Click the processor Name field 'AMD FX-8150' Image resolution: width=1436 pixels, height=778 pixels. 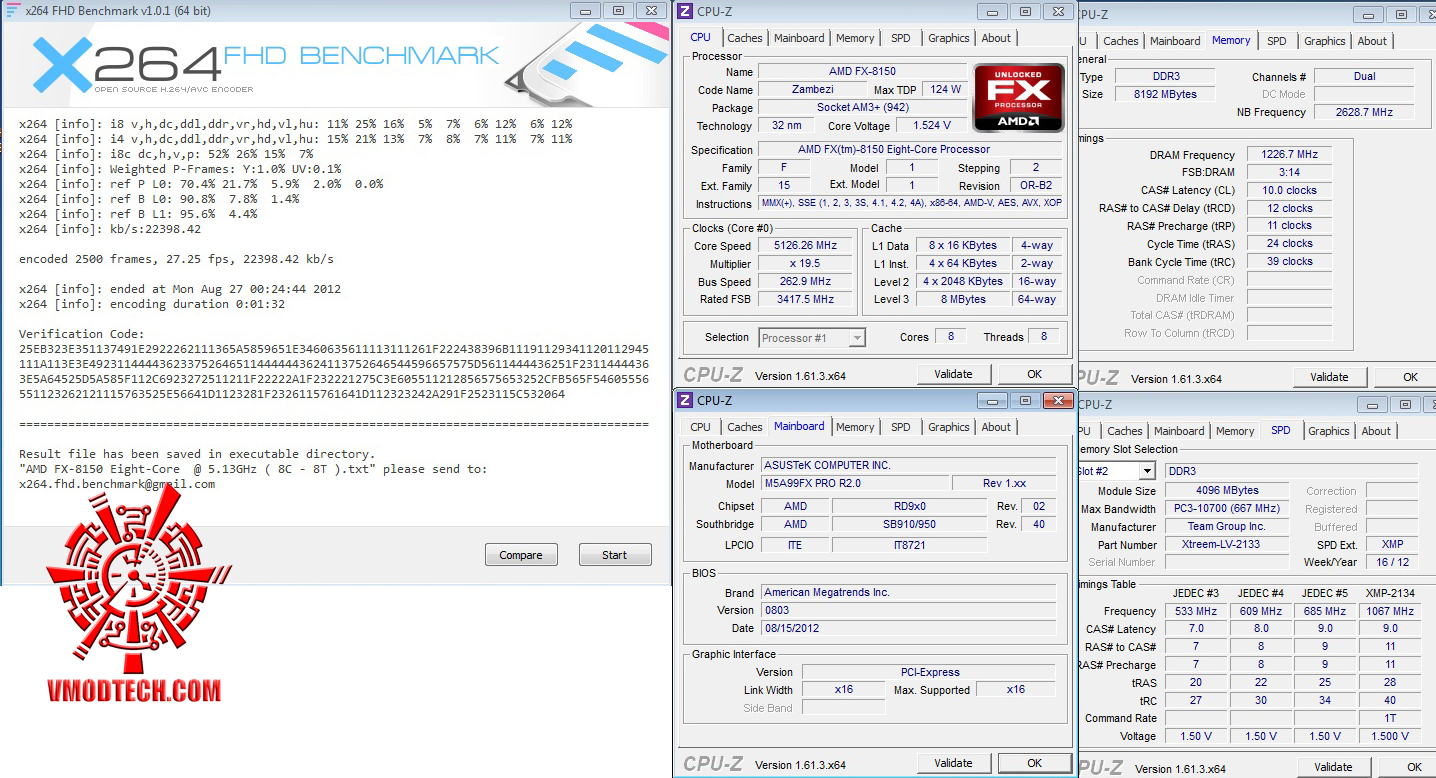click(863, 72)
